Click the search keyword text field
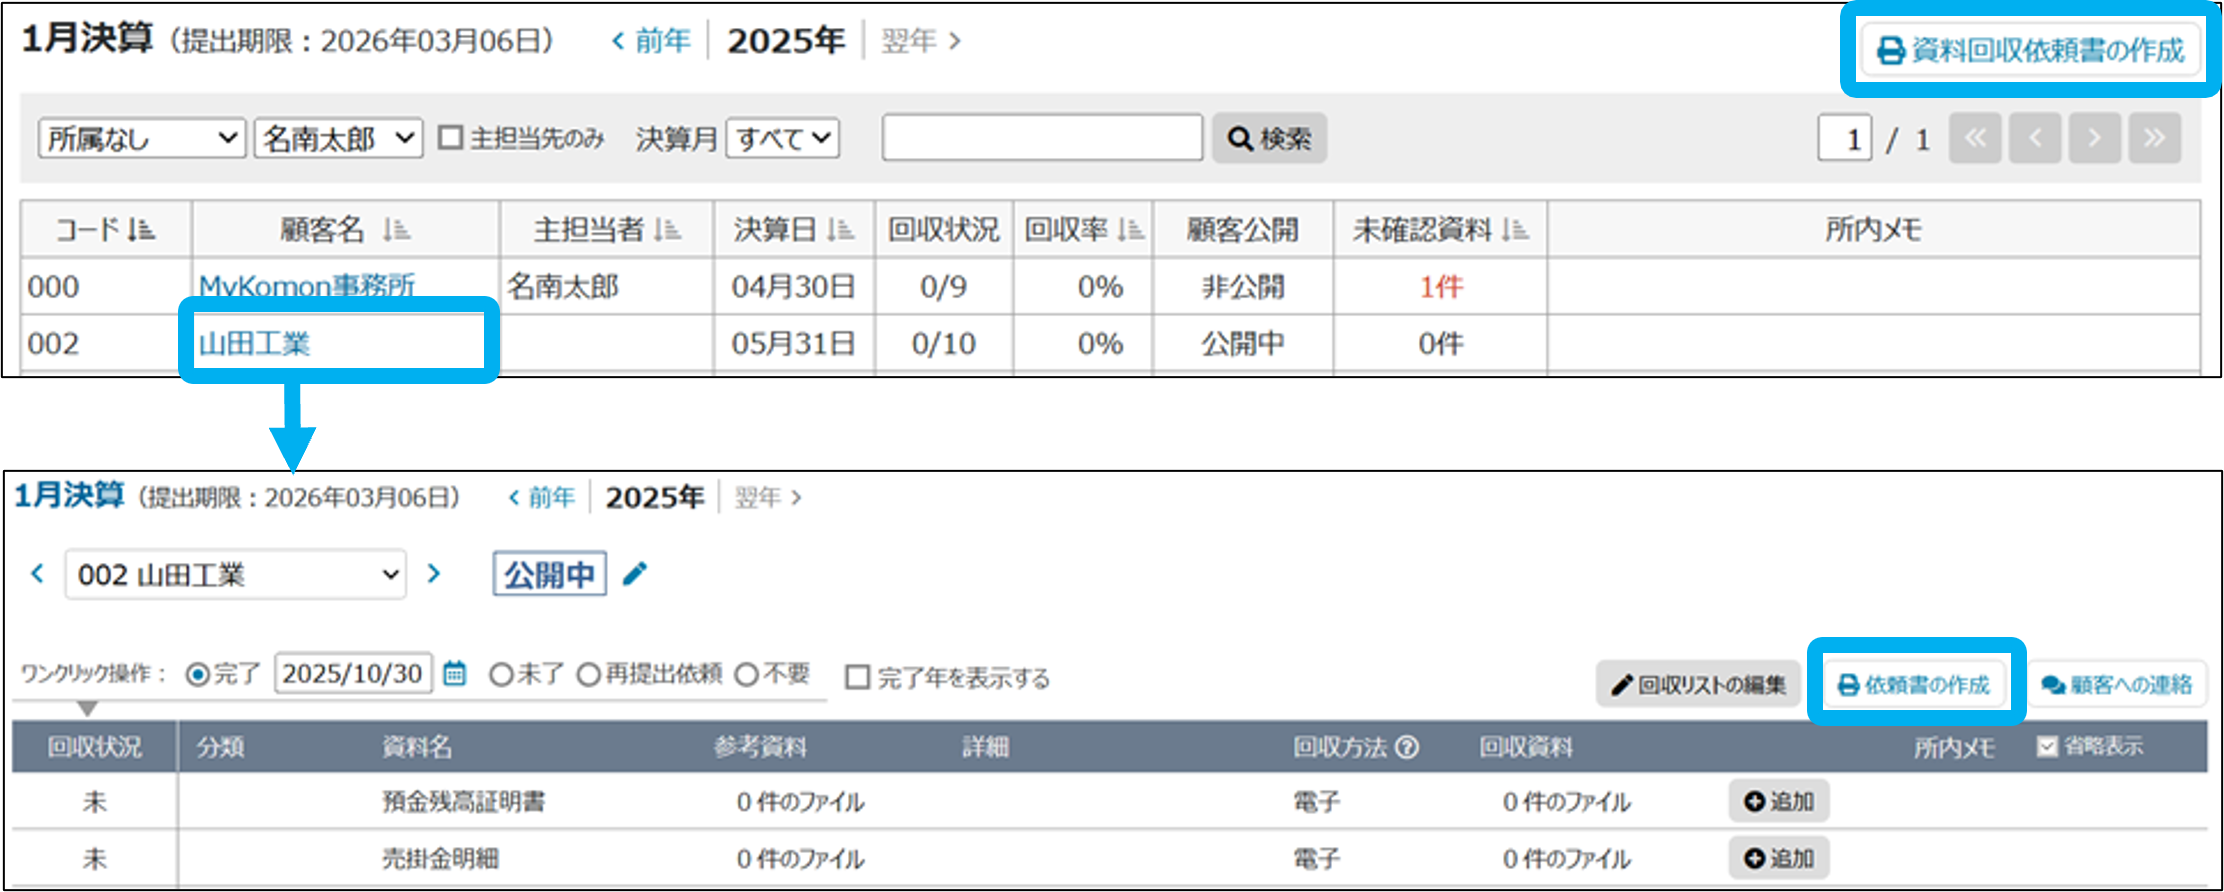2224x892 pixels. tap(1042, 138)
